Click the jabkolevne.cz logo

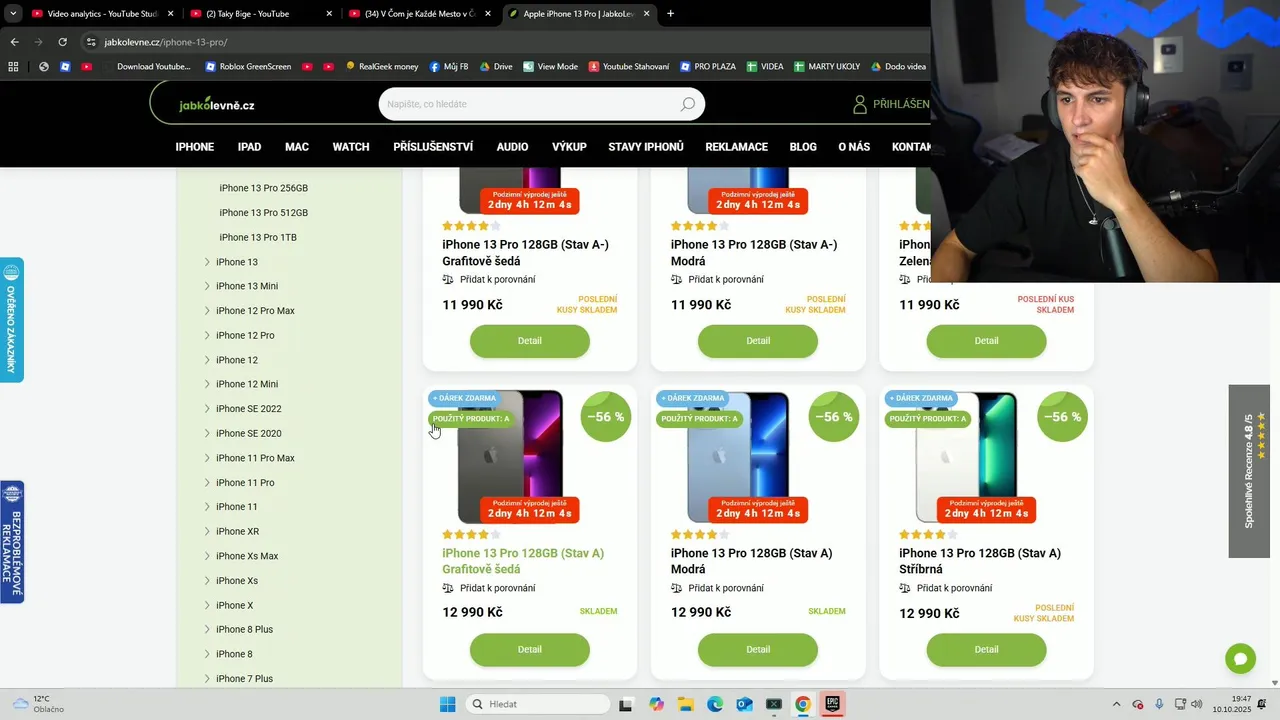217,105
